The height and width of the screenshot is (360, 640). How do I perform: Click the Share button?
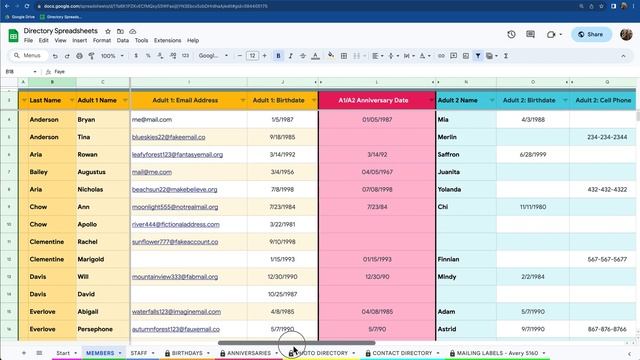(x=591, y=35)
